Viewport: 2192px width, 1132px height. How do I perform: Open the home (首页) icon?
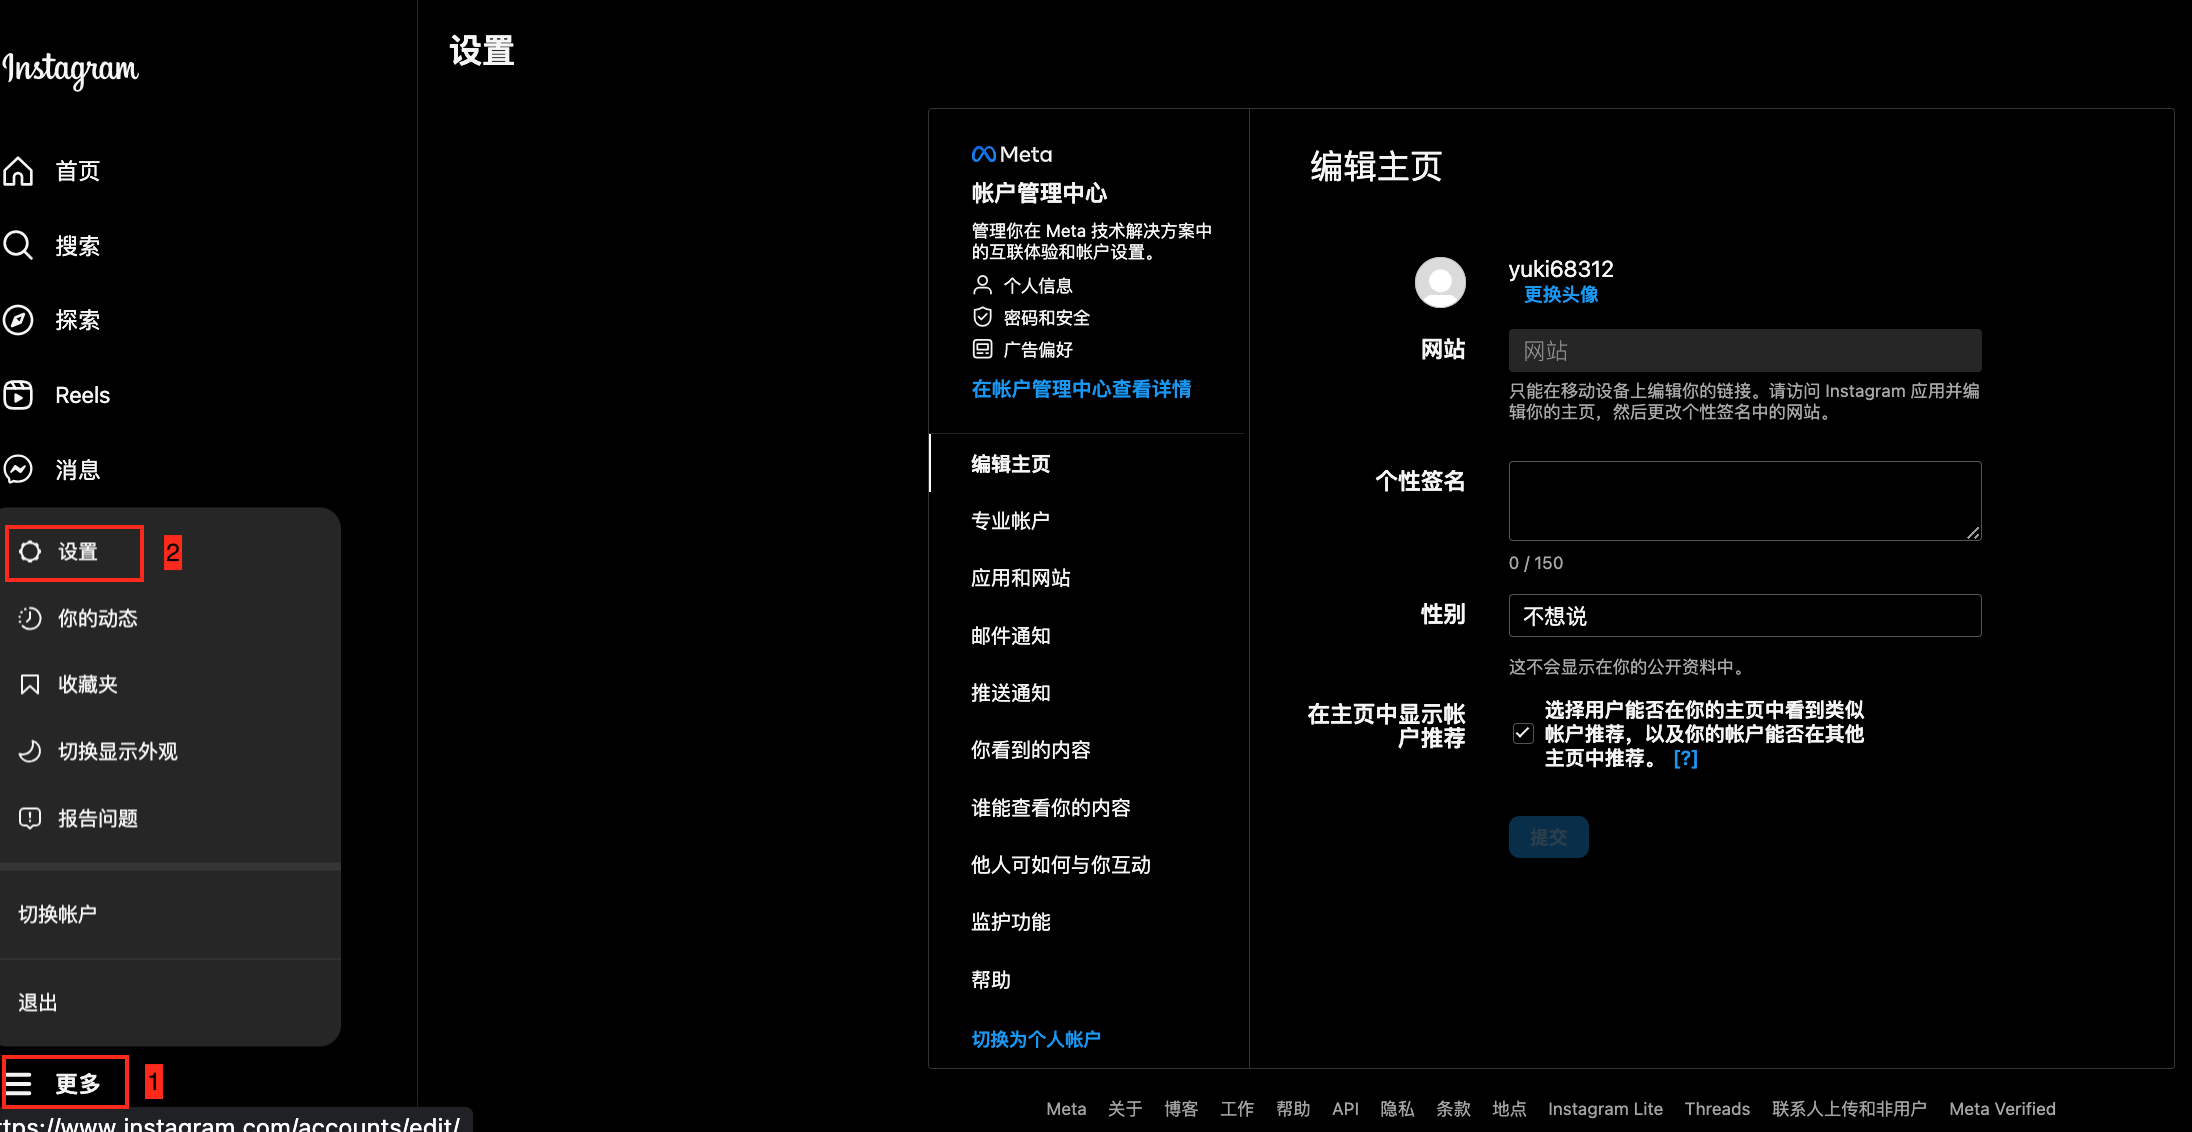tap(18, 171)
